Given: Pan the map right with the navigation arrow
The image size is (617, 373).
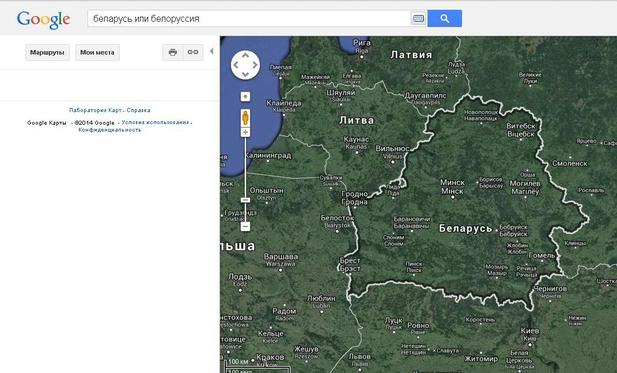Looking at the screenshot, I should 255,65.
